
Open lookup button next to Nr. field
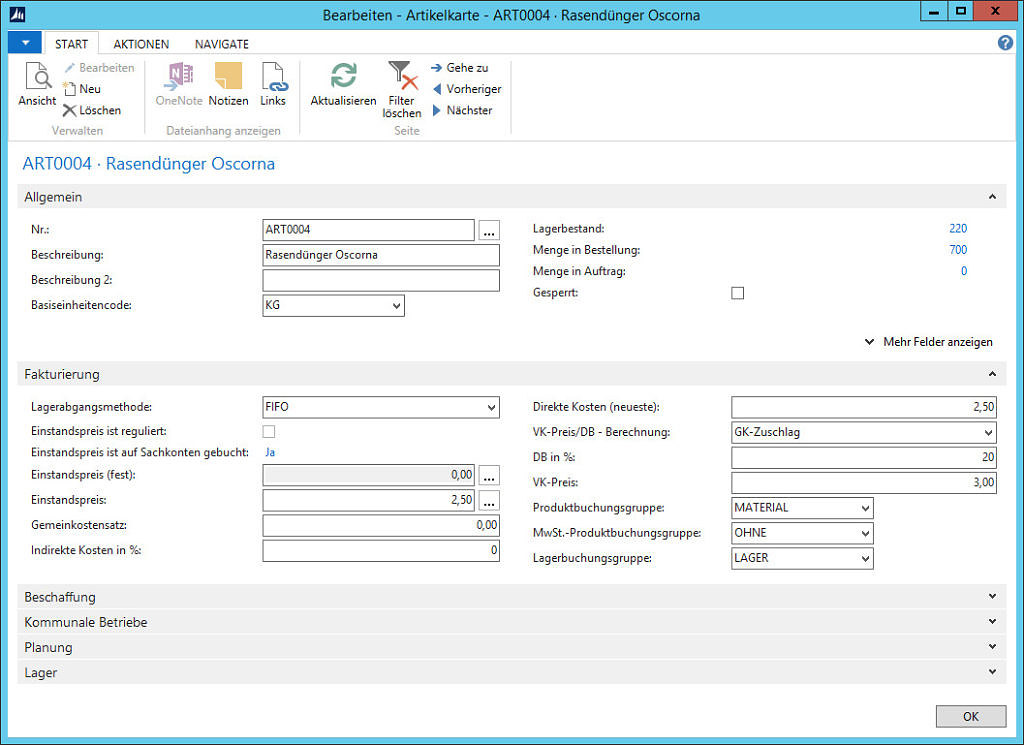[489, 230]
